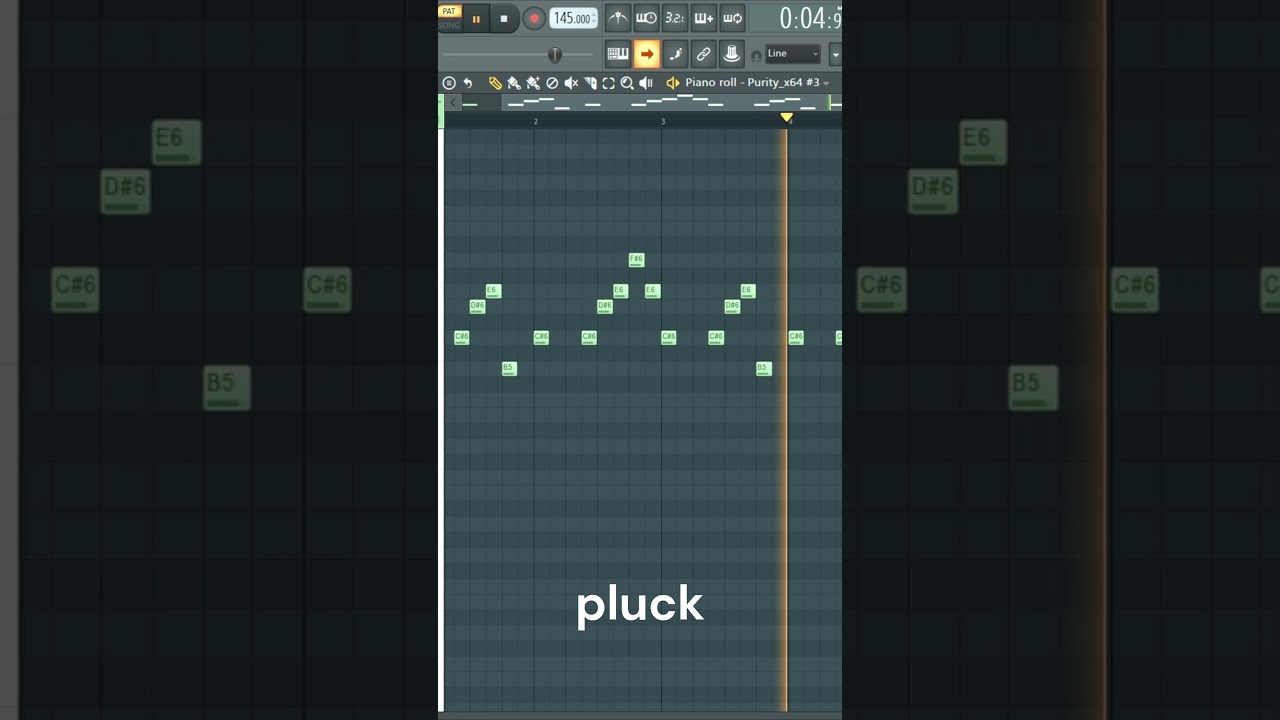Viewport: 1280px width, 720px height.
Task: Expand arrow after Purity_x64 #3 title
Action: coord(826,84)
